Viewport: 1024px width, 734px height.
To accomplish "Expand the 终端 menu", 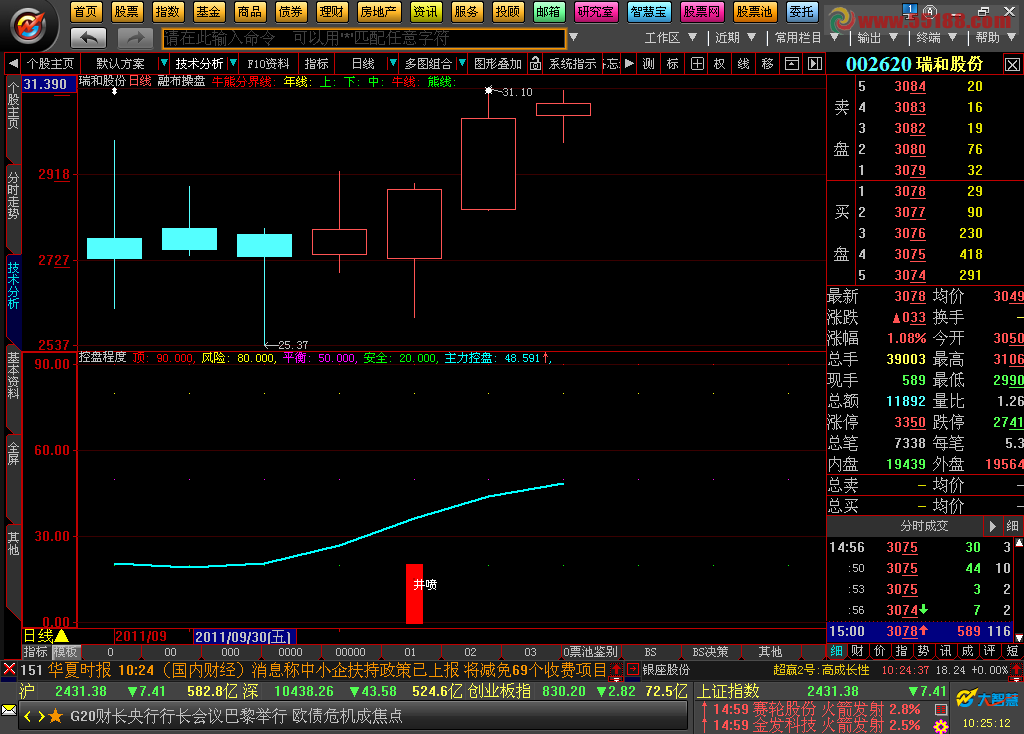I will 936,38.
